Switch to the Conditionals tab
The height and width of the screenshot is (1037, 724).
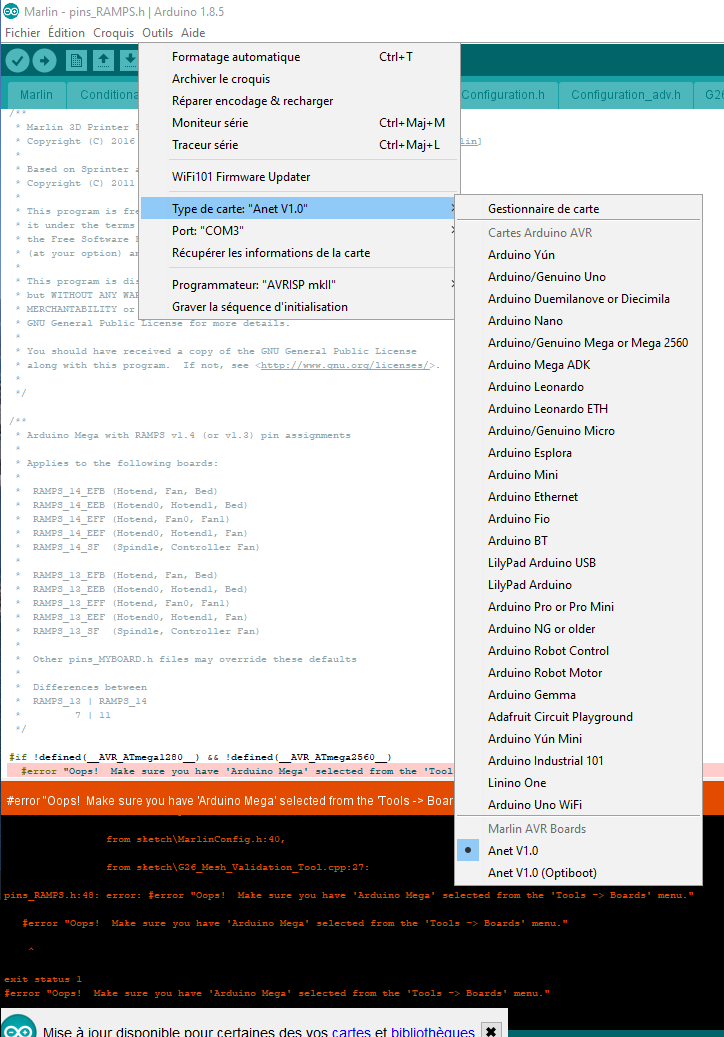tap(104, 95)
